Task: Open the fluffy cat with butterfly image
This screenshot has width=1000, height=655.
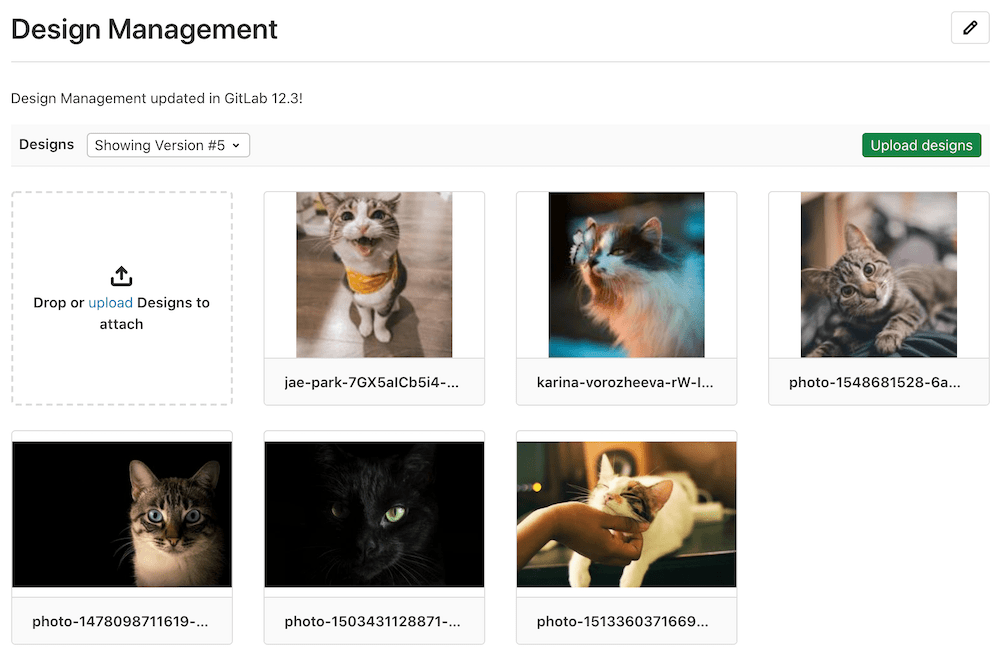Action: (626, 275)
